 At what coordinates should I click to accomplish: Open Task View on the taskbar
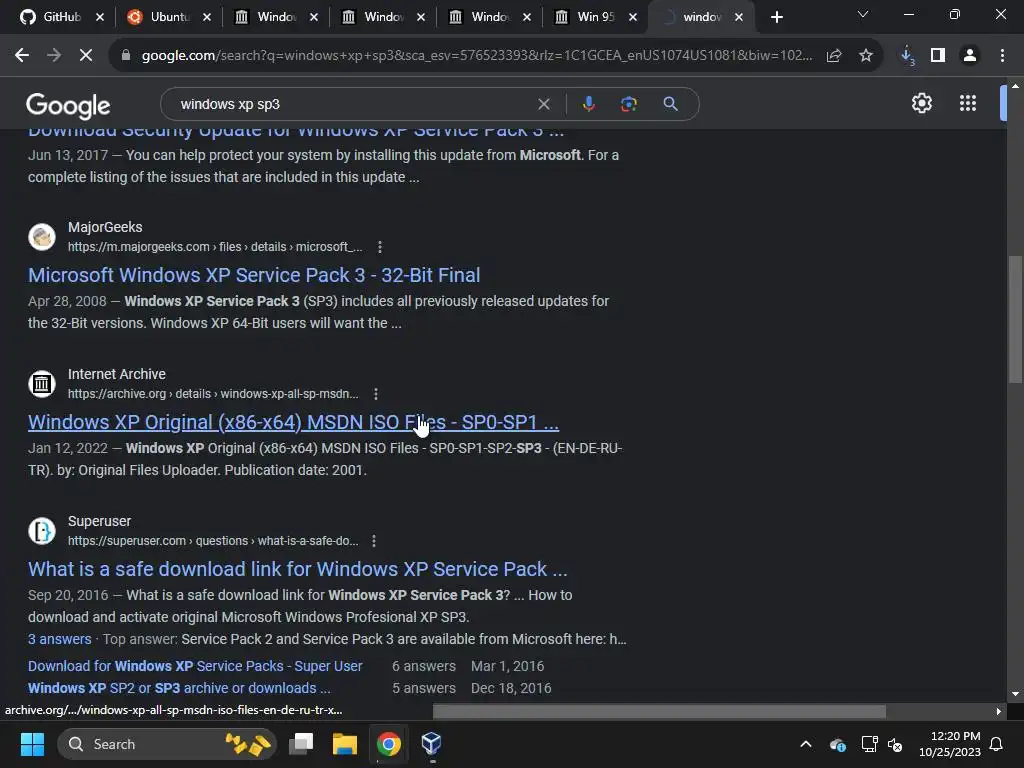302,744
